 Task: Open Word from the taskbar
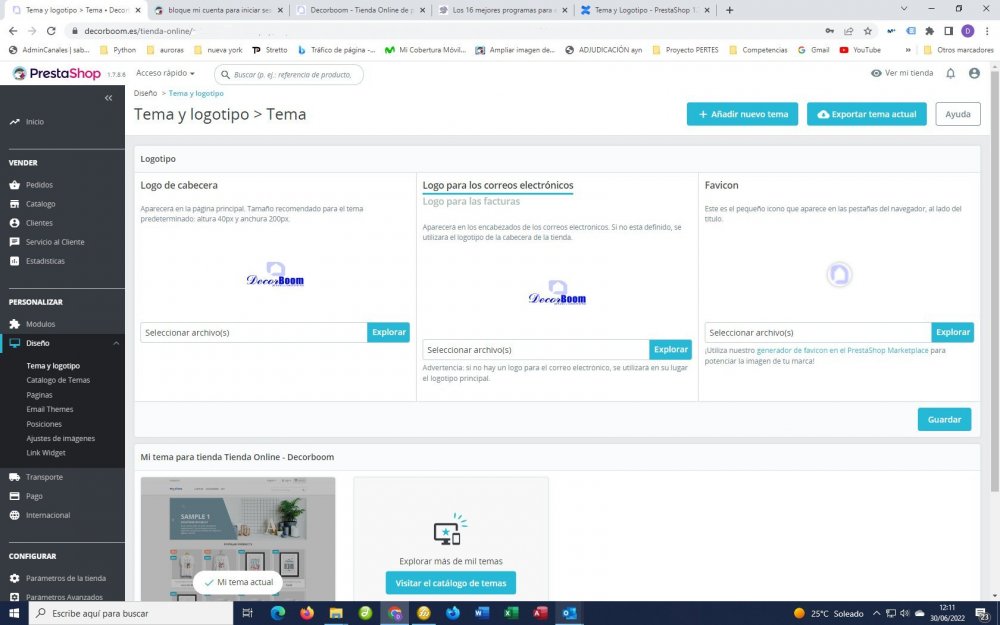482,614
